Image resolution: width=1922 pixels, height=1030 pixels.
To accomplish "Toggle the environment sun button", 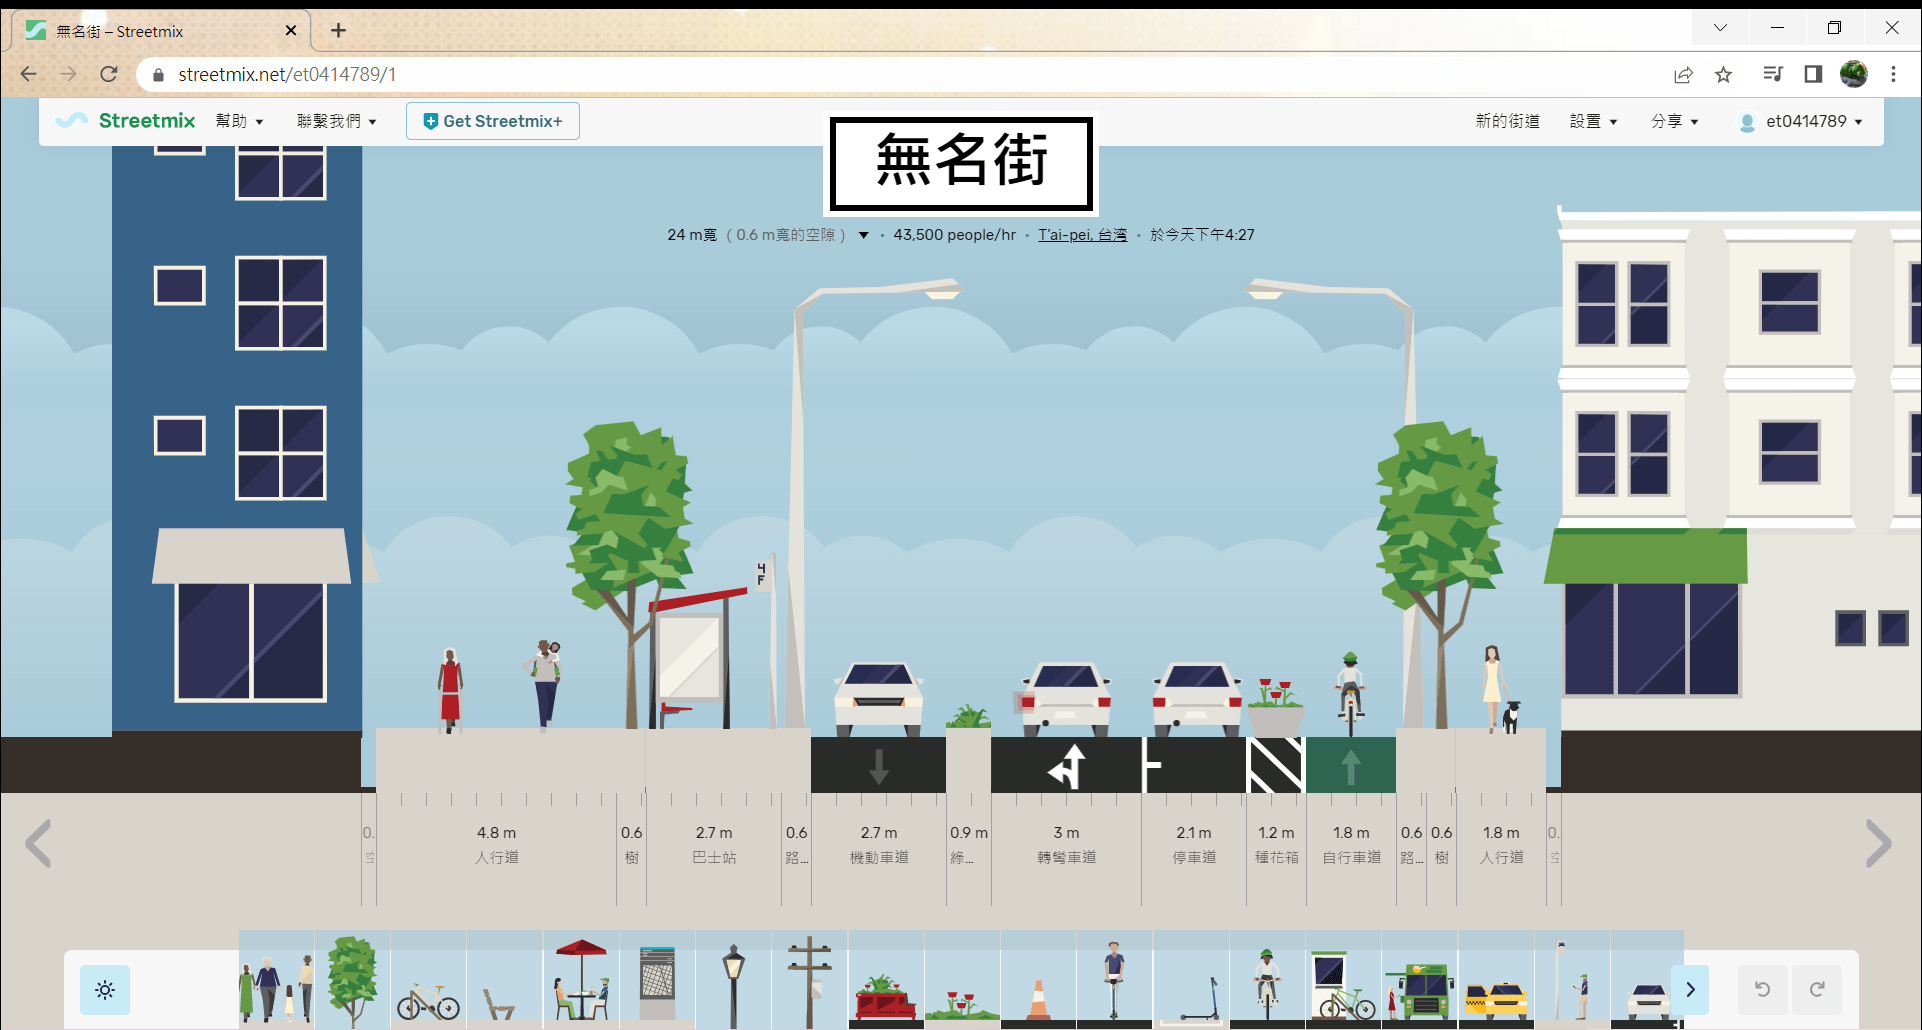I will [x=105, y=990].
